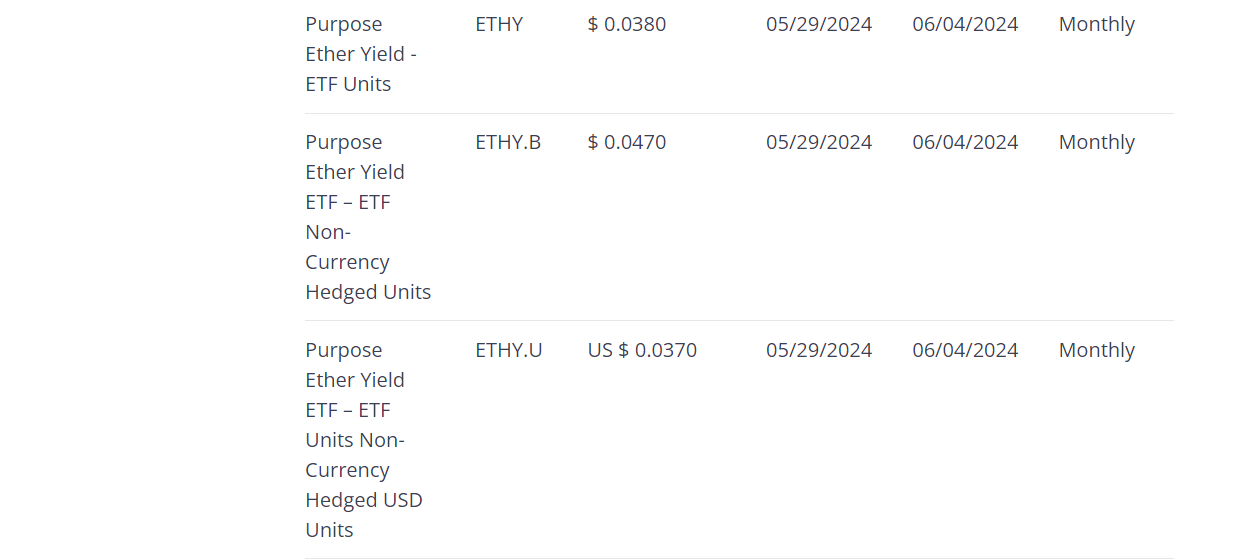The image size is (1247, 560).
Task: Select Monthly frequency in the ETHY.U row
Action: [x=1096, y=350]
